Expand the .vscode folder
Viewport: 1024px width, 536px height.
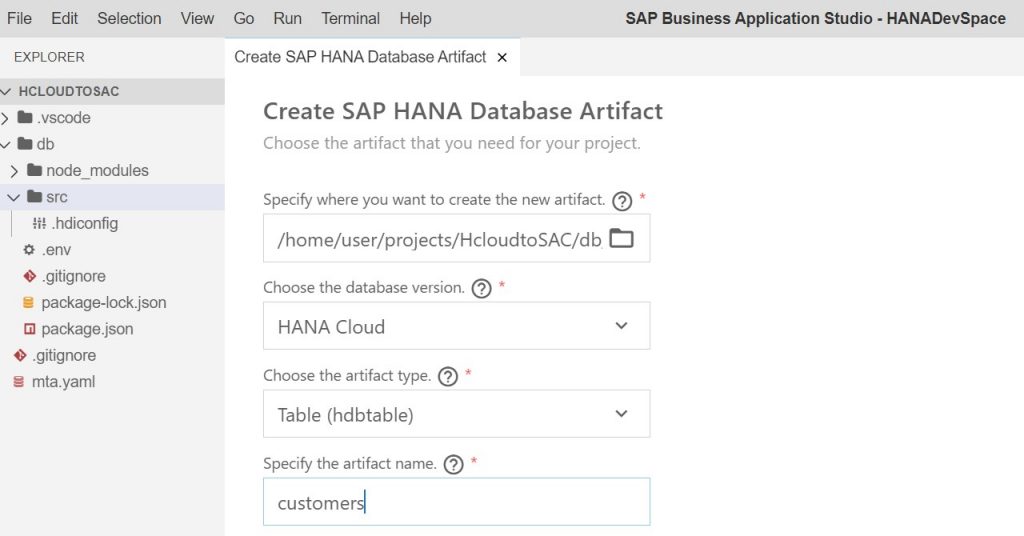5,118
